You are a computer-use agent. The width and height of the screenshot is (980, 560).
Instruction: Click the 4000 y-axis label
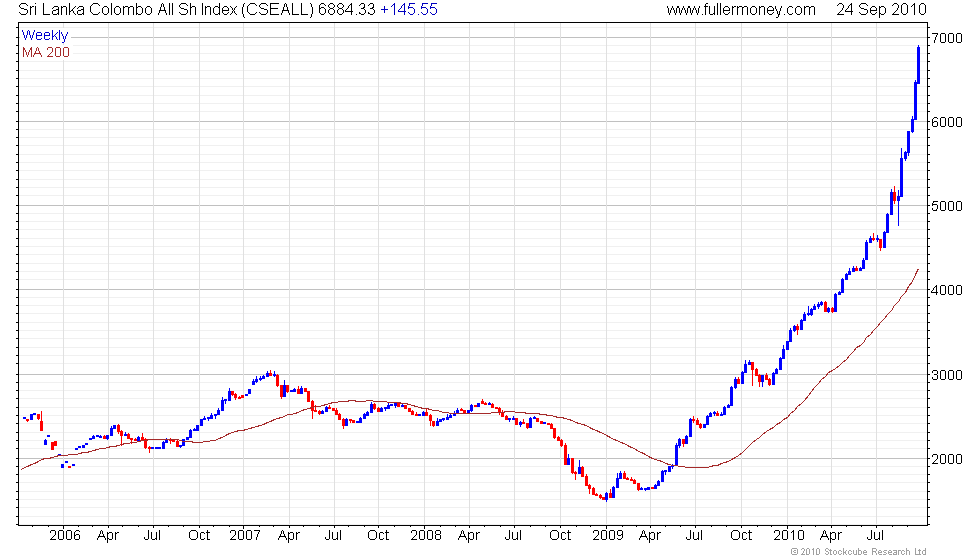pyautogui.click(x=947, y=290)
